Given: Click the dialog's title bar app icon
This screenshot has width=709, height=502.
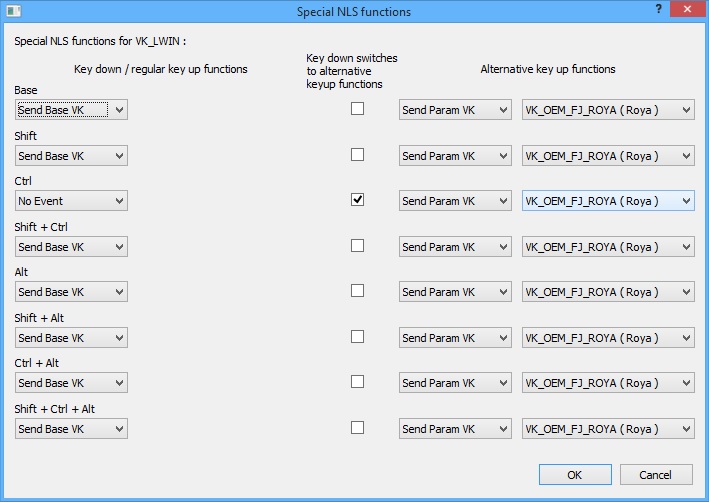Looking at the screenshot, I should (14, 11).
